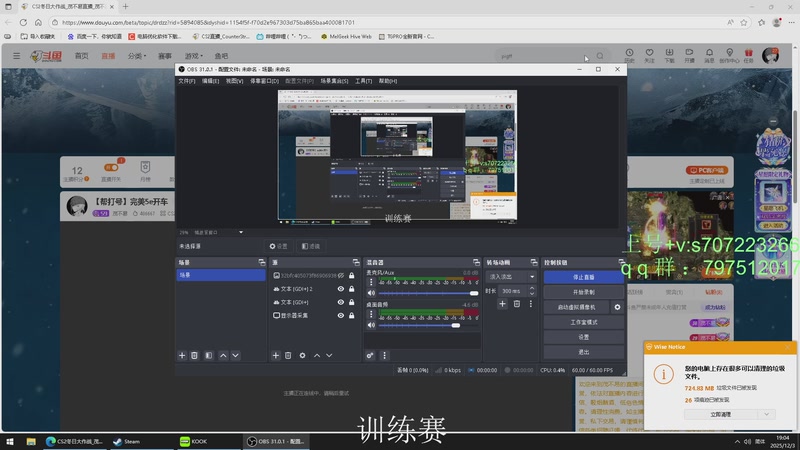This screenshot has height=450, width=800.
Task: Open the OBS Edit menu
Action: [x=210, y=81]
